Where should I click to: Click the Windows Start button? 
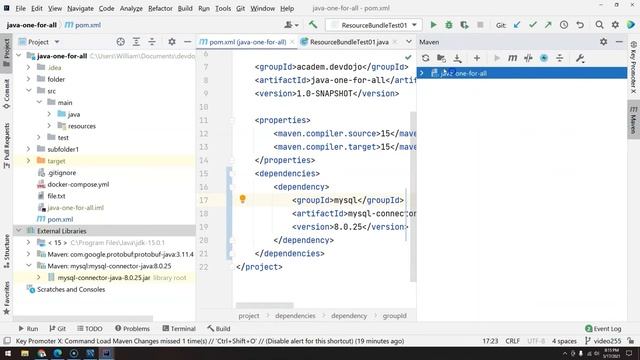point(8,353)
